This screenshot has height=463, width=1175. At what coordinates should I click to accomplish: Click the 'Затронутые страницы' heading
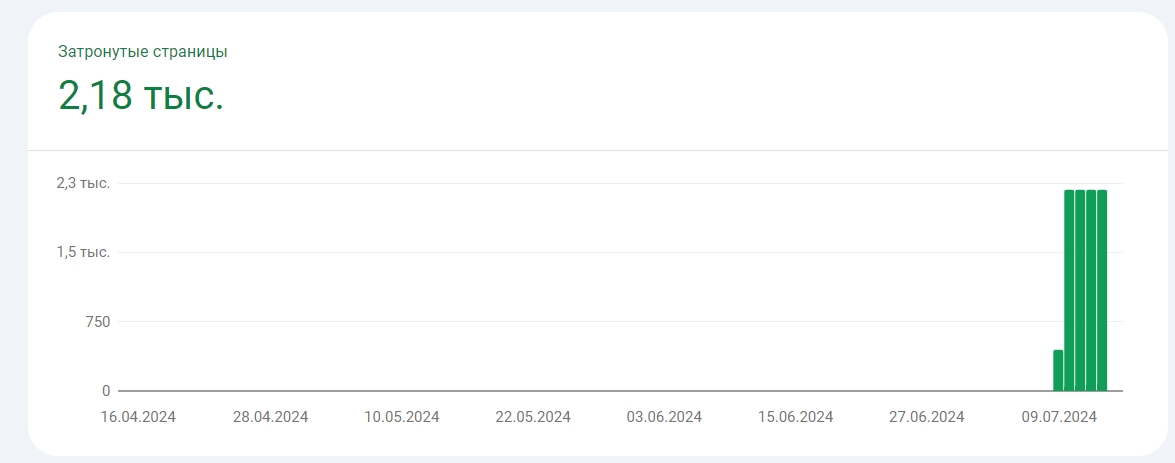(143, 52)
